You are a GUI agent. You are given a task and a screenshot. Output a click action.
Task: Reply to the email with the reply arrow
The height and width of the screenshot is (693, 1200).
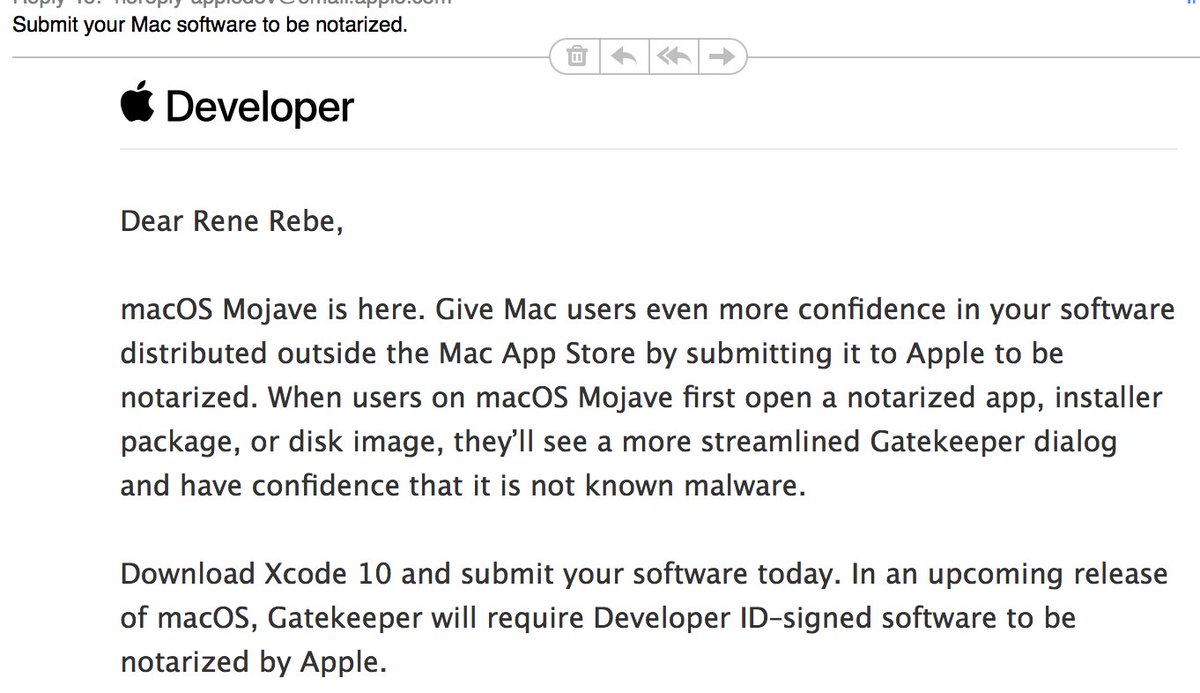[623, 56]
